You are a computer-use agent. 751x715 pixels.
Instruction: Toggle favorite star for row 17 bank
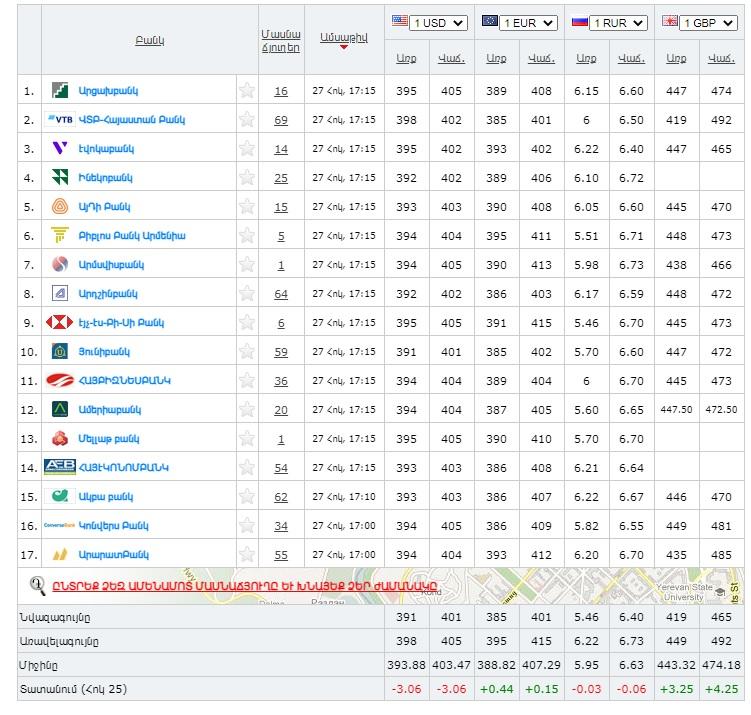click(x=247, y=555)
